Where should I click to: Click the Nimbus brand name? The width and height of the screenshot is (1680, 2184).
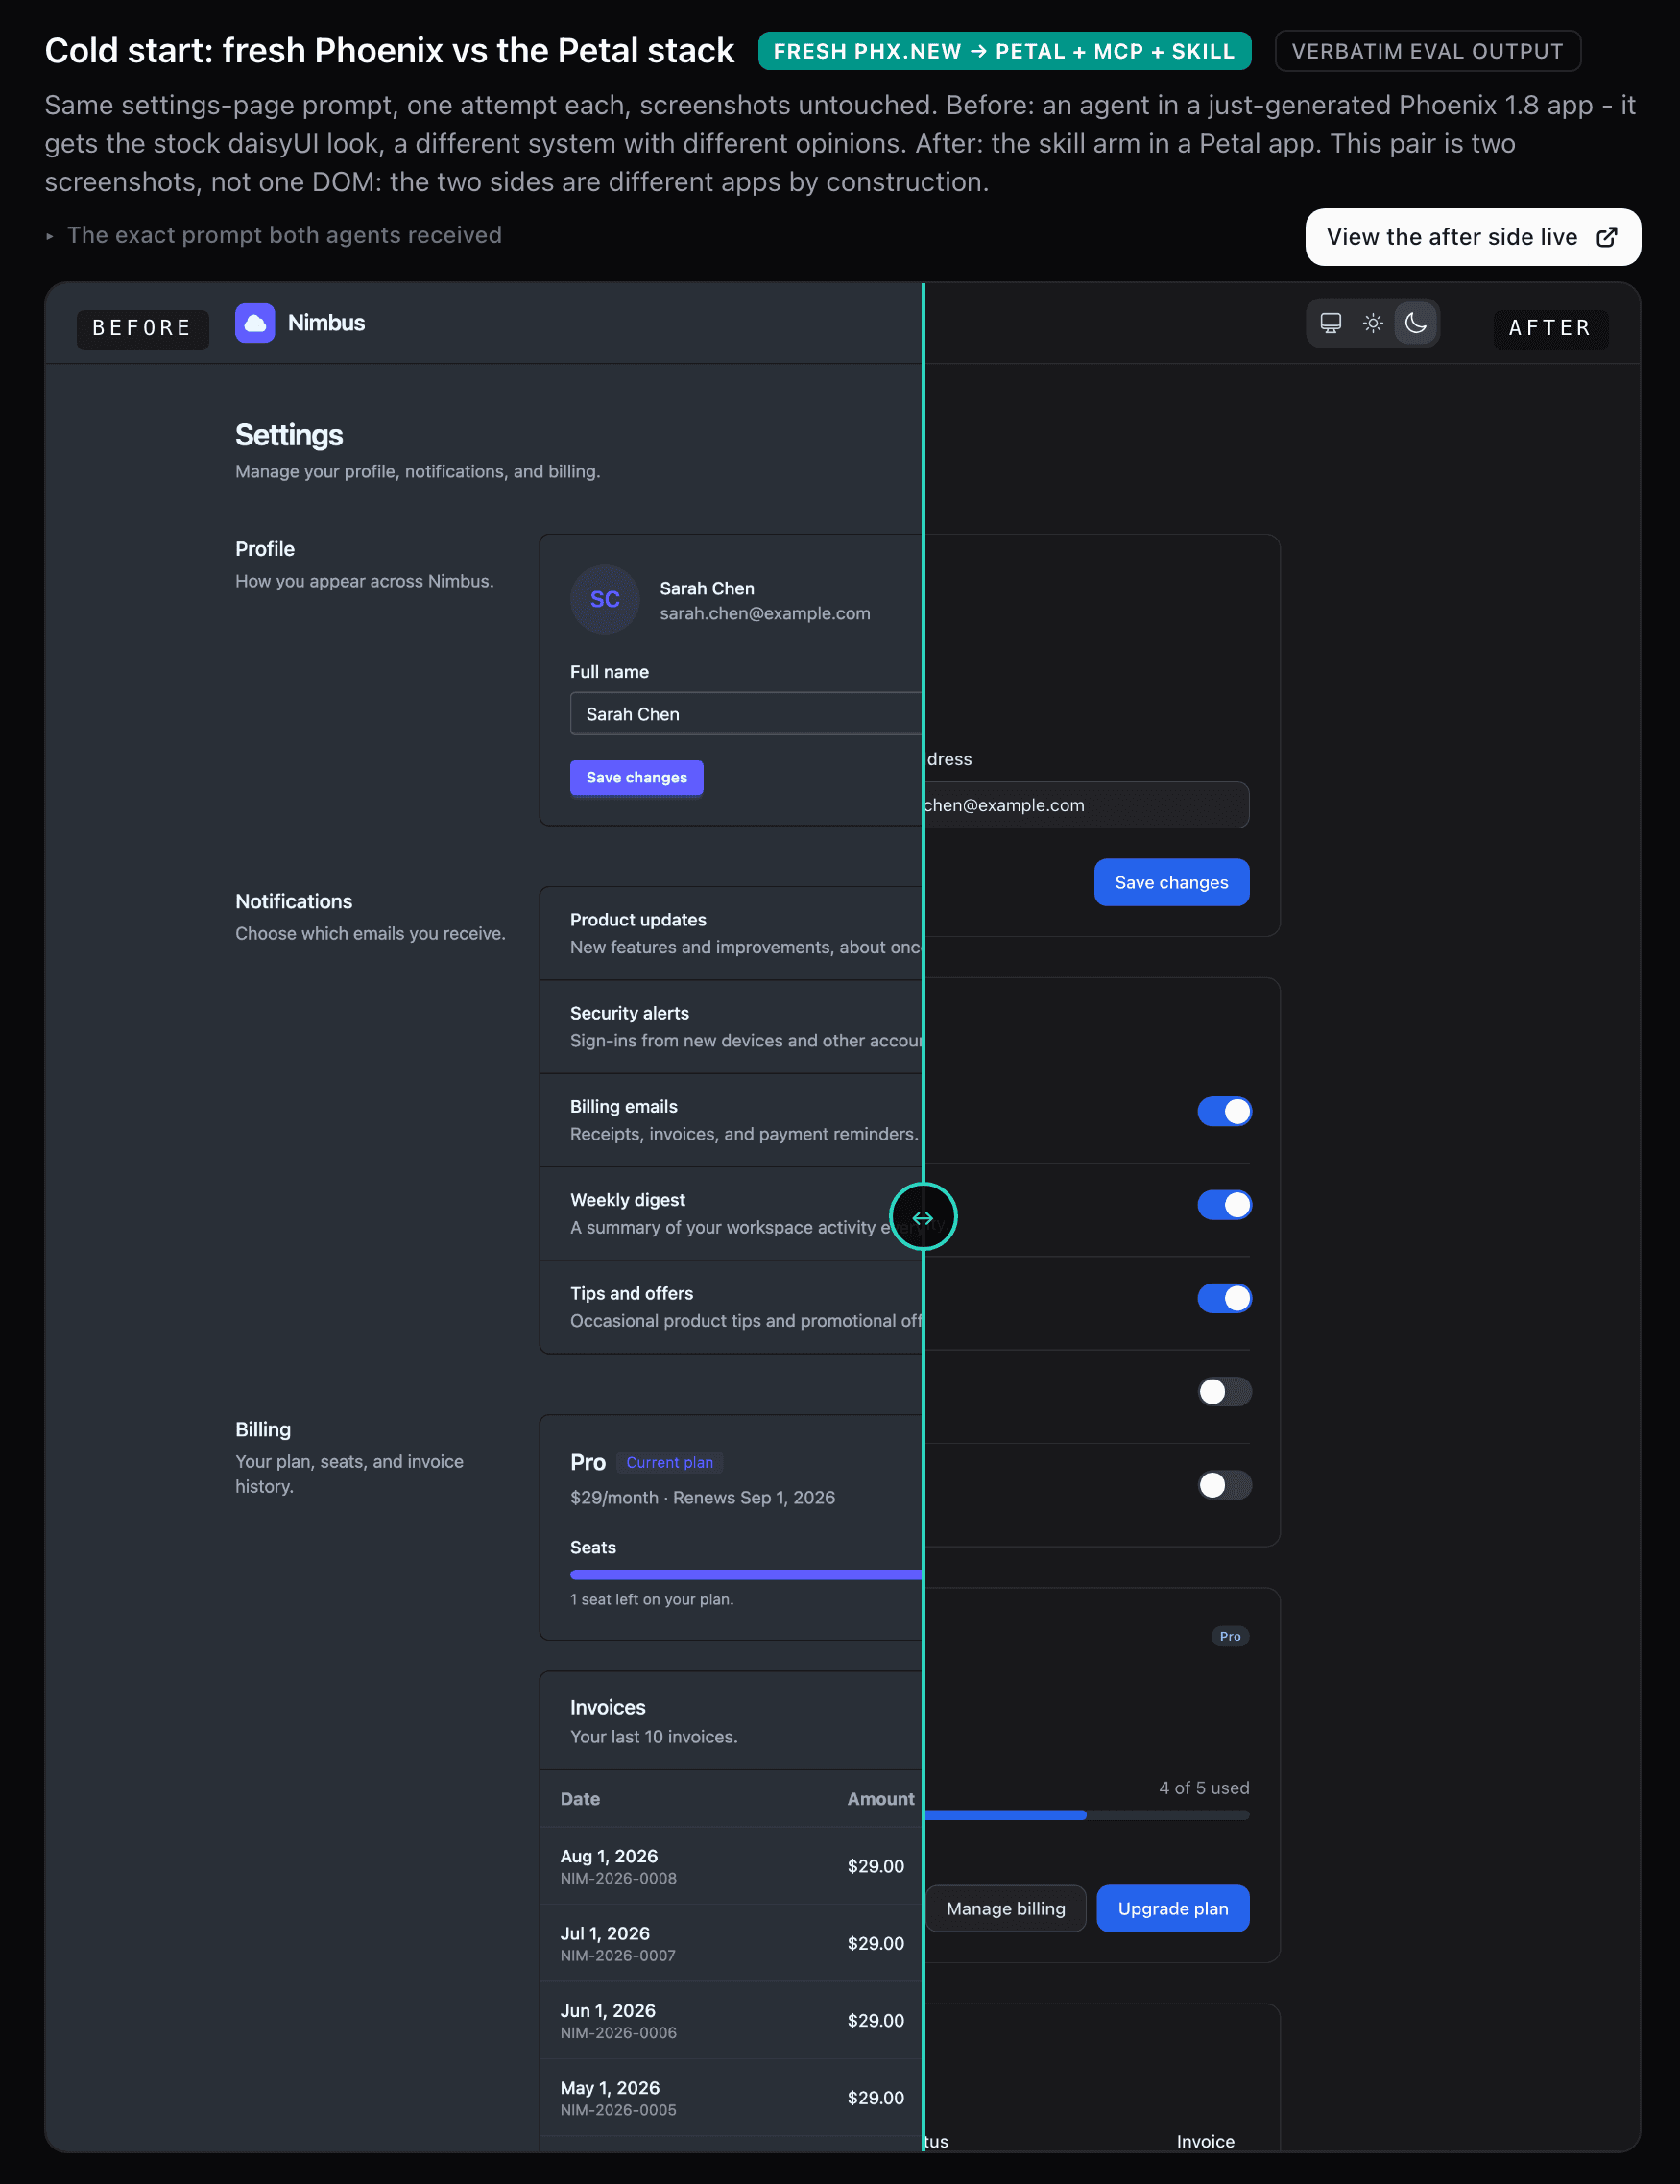[326, 323]
